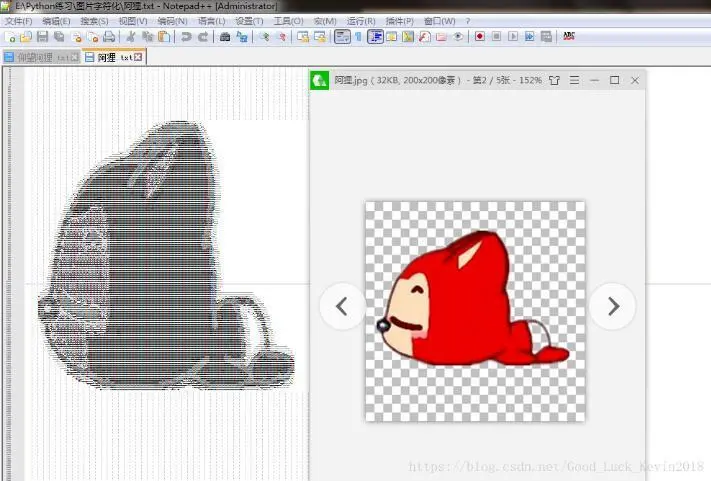Cut selection with the scissors icon

(131, 37)
